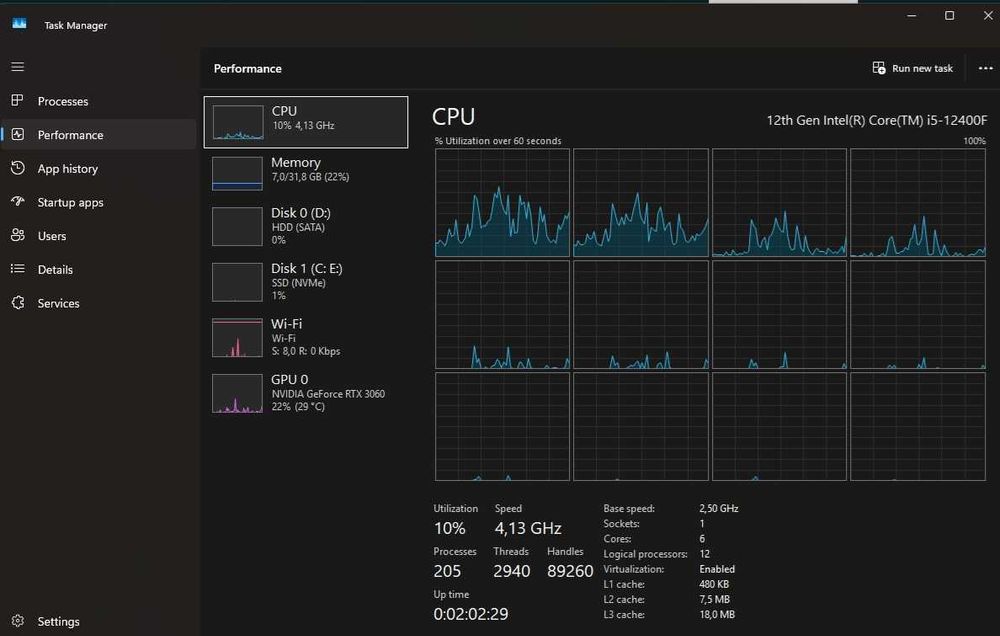1000x636 pixels.
Task: Click the last graph in top row
Action: [918, 203]
